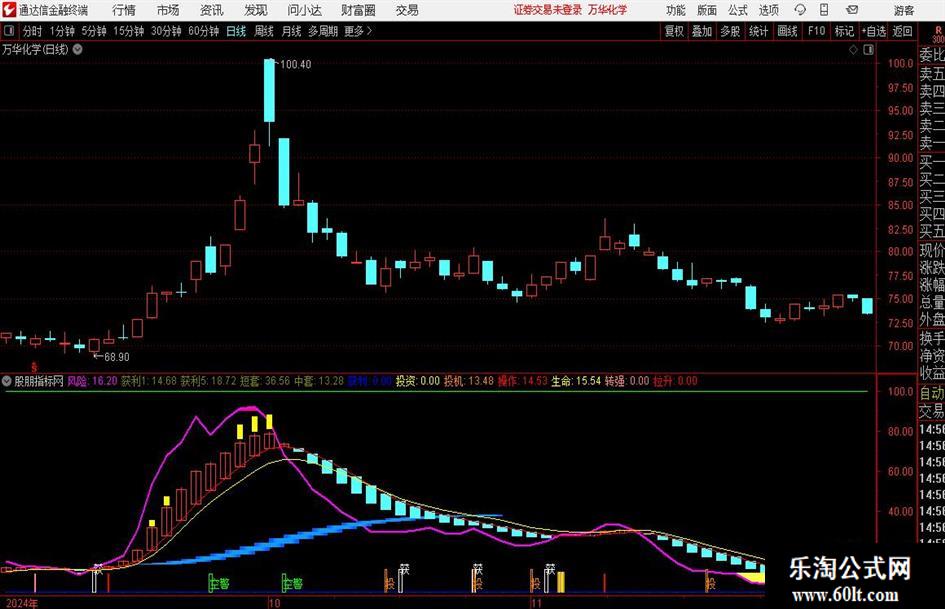Click the 复权 toolbar button

pos(674,31)
